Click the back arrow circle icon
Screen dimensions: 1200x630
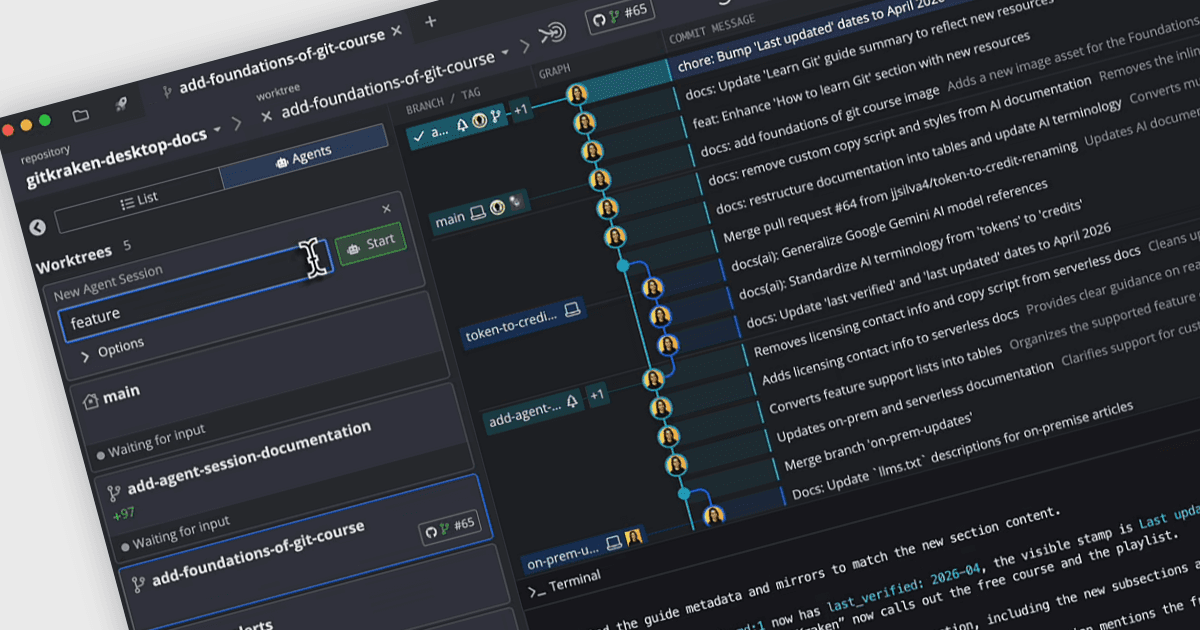pyautogui.click(x=38, y=227)
